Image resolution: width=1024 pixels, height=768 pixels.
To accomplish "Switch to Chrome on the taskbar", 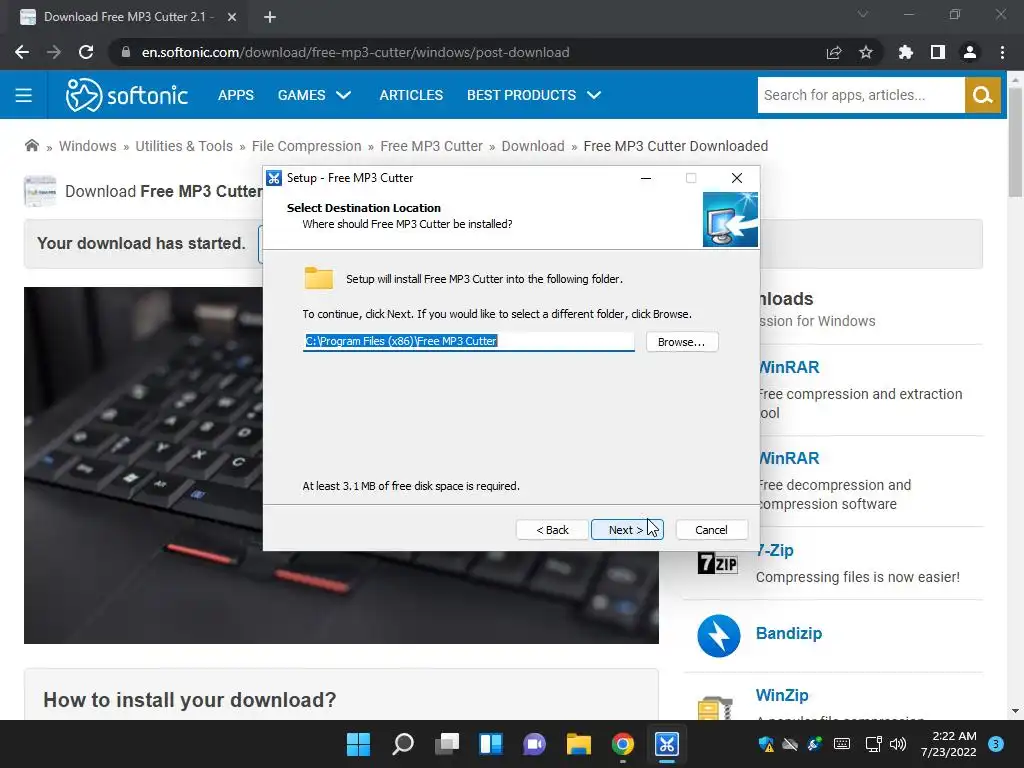I will point(622,744).
